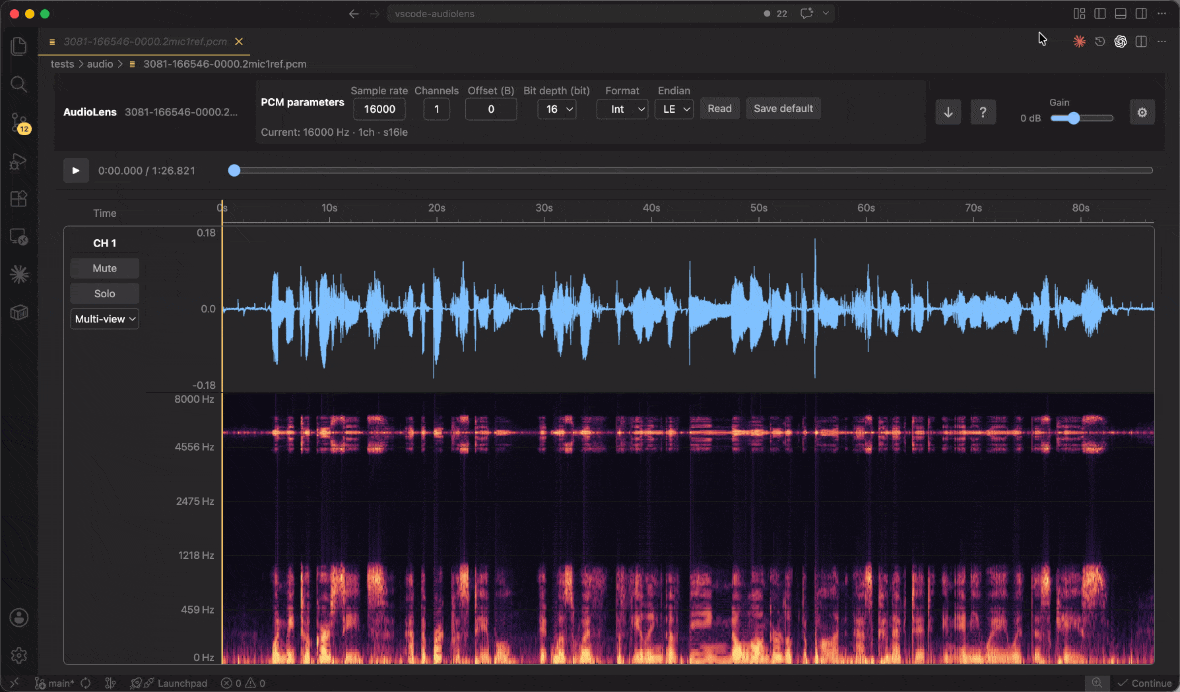Click the Offset (B) input field
1180x692 pixels.
[491, 109]
